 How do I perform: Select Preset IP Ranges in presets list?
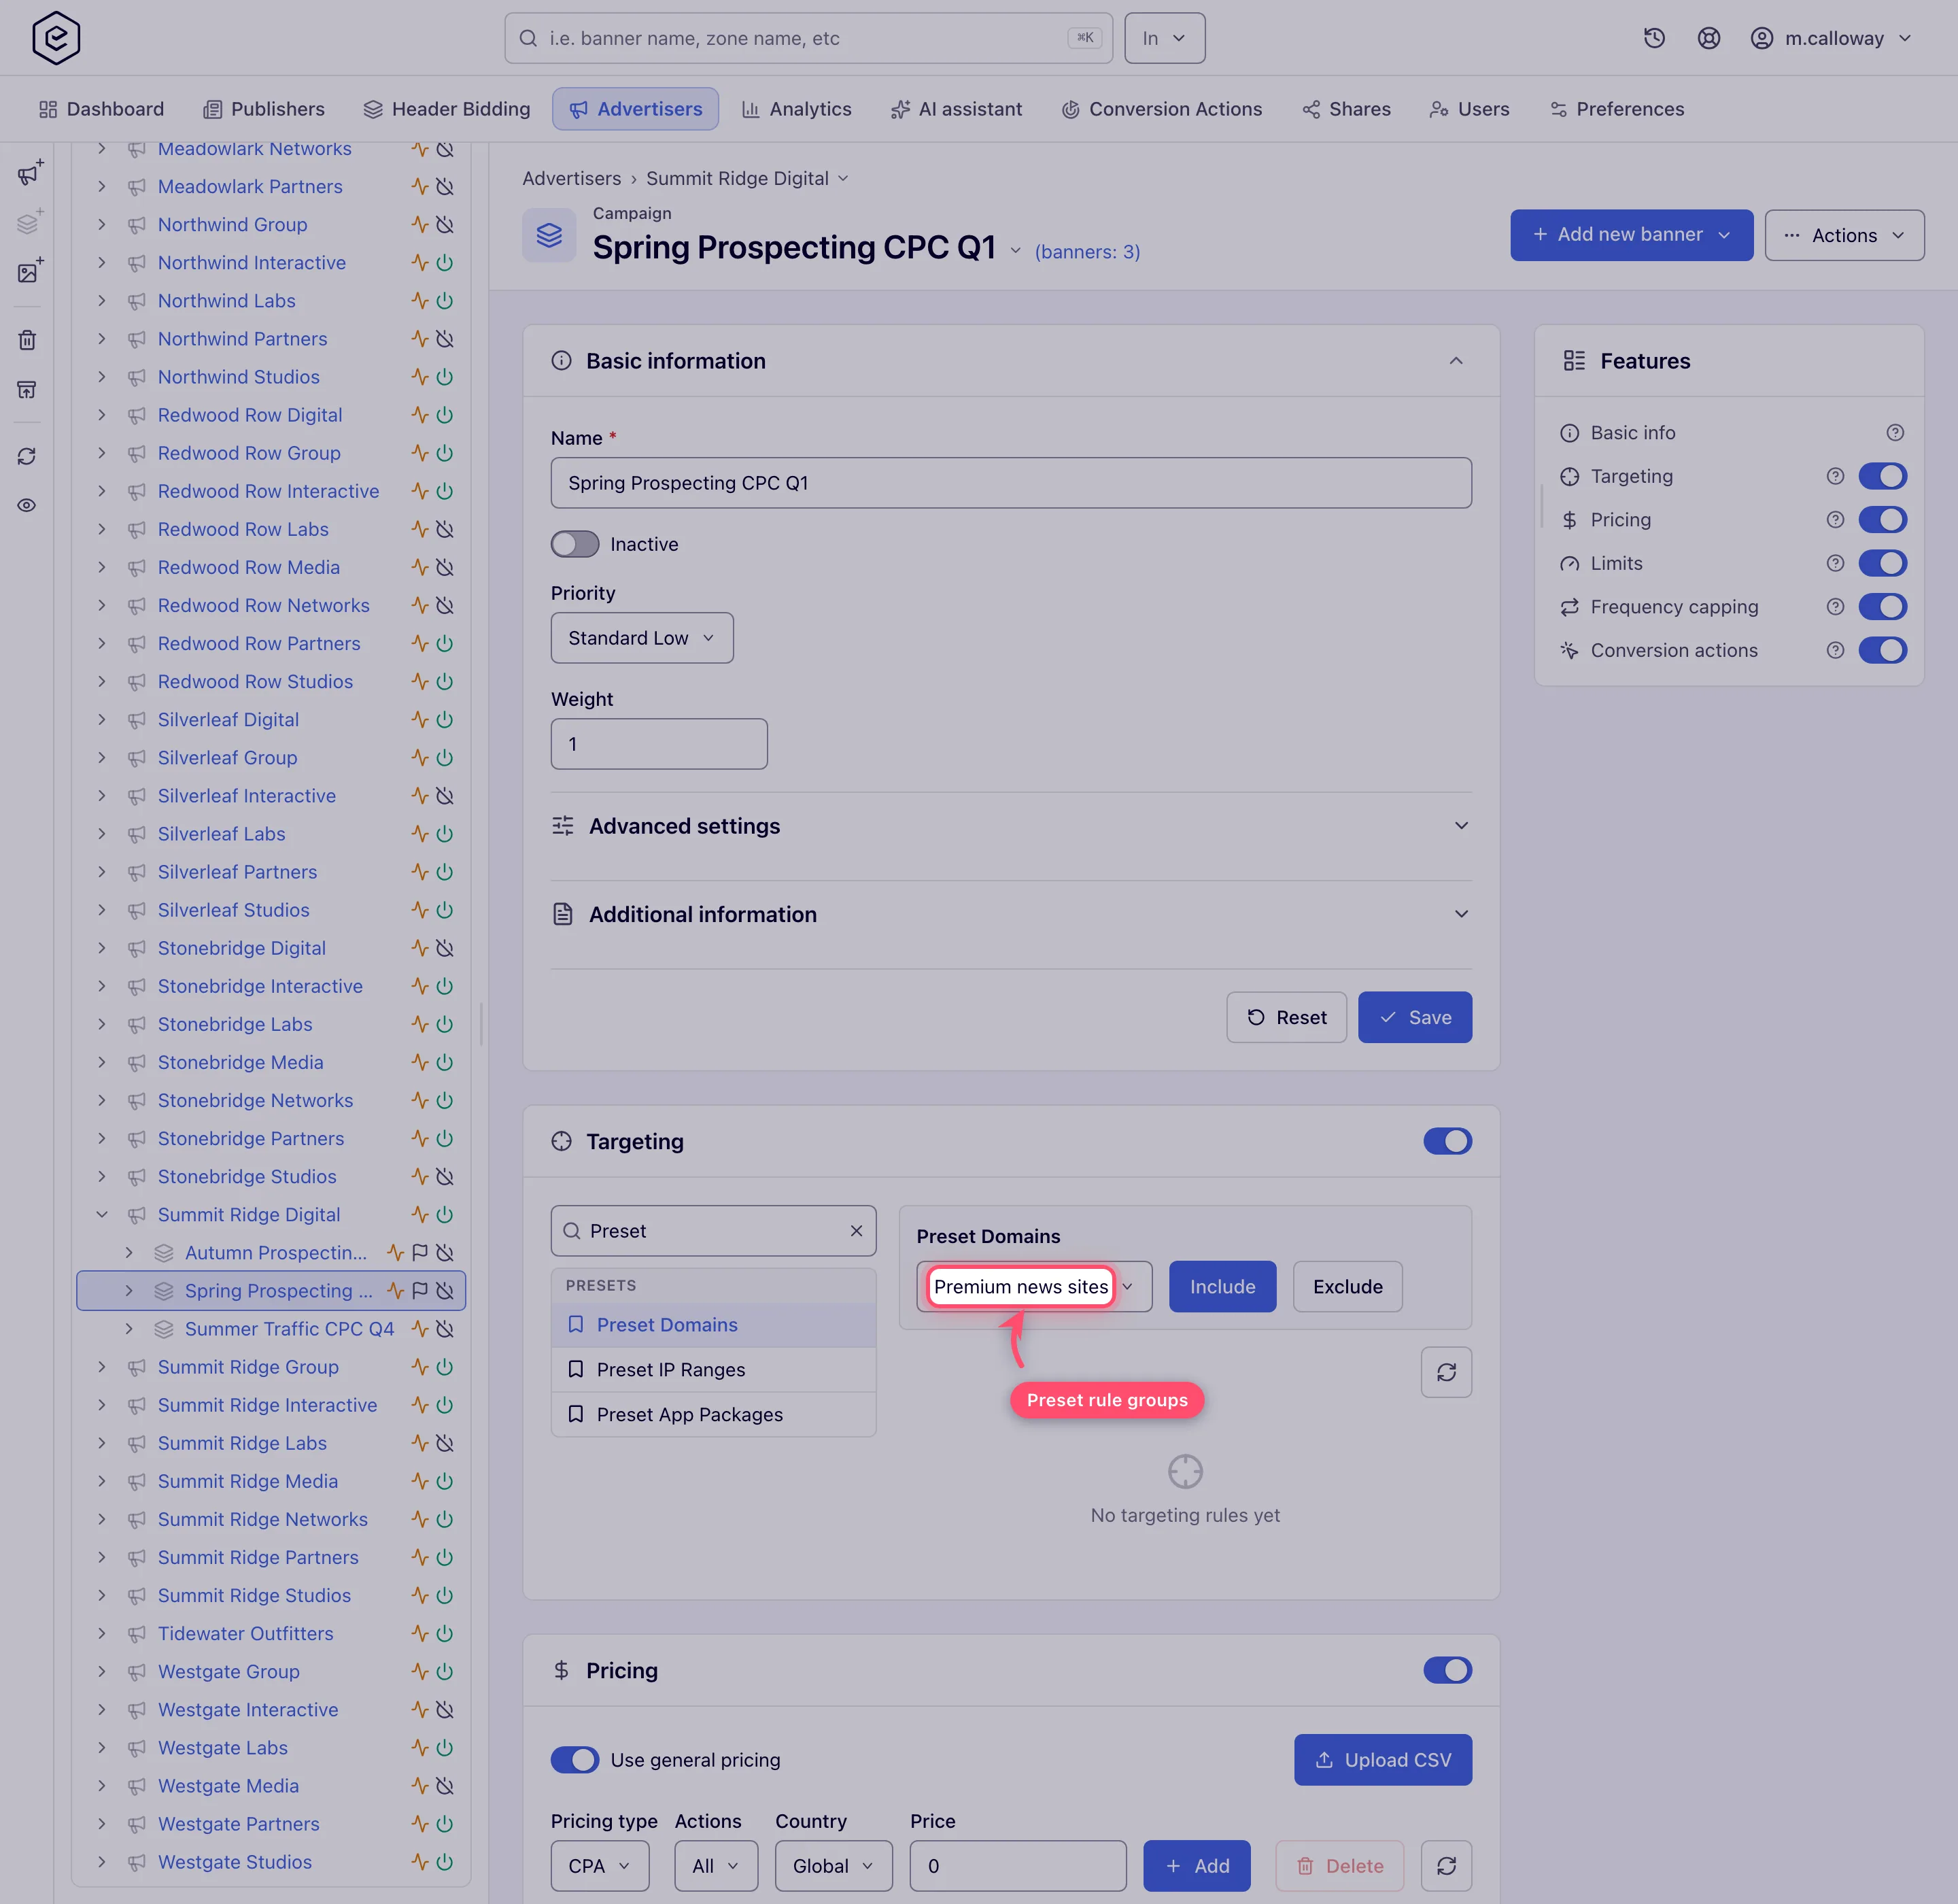[x=713, y=1370]
